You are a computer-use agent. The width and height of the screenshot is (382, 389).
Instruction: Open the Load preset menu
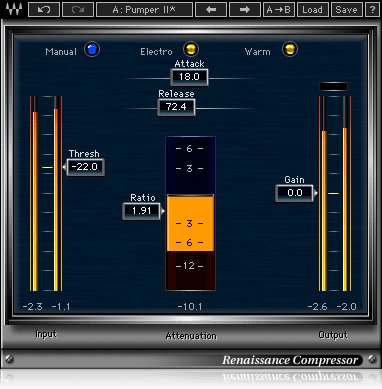pyautogui.click(x=312, y=10)
